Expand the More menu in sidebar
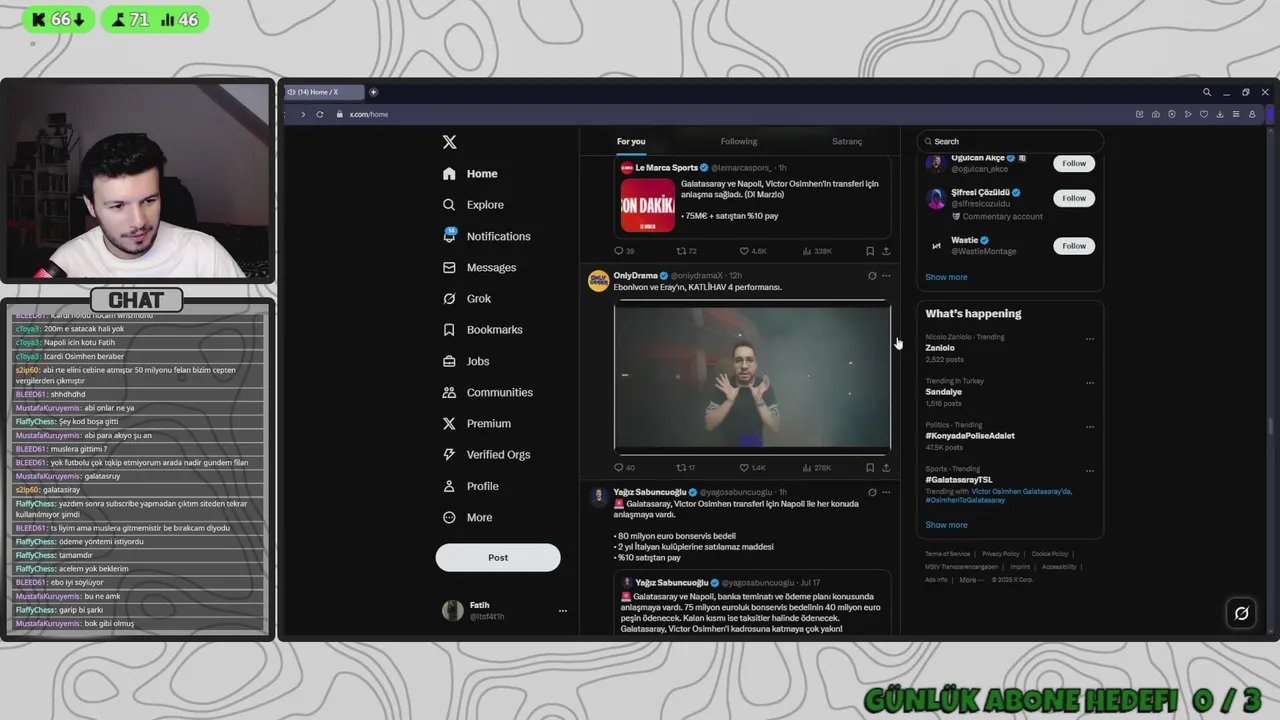The width and height of the screenshot is (1280, 720). click(x=467, y=517)
